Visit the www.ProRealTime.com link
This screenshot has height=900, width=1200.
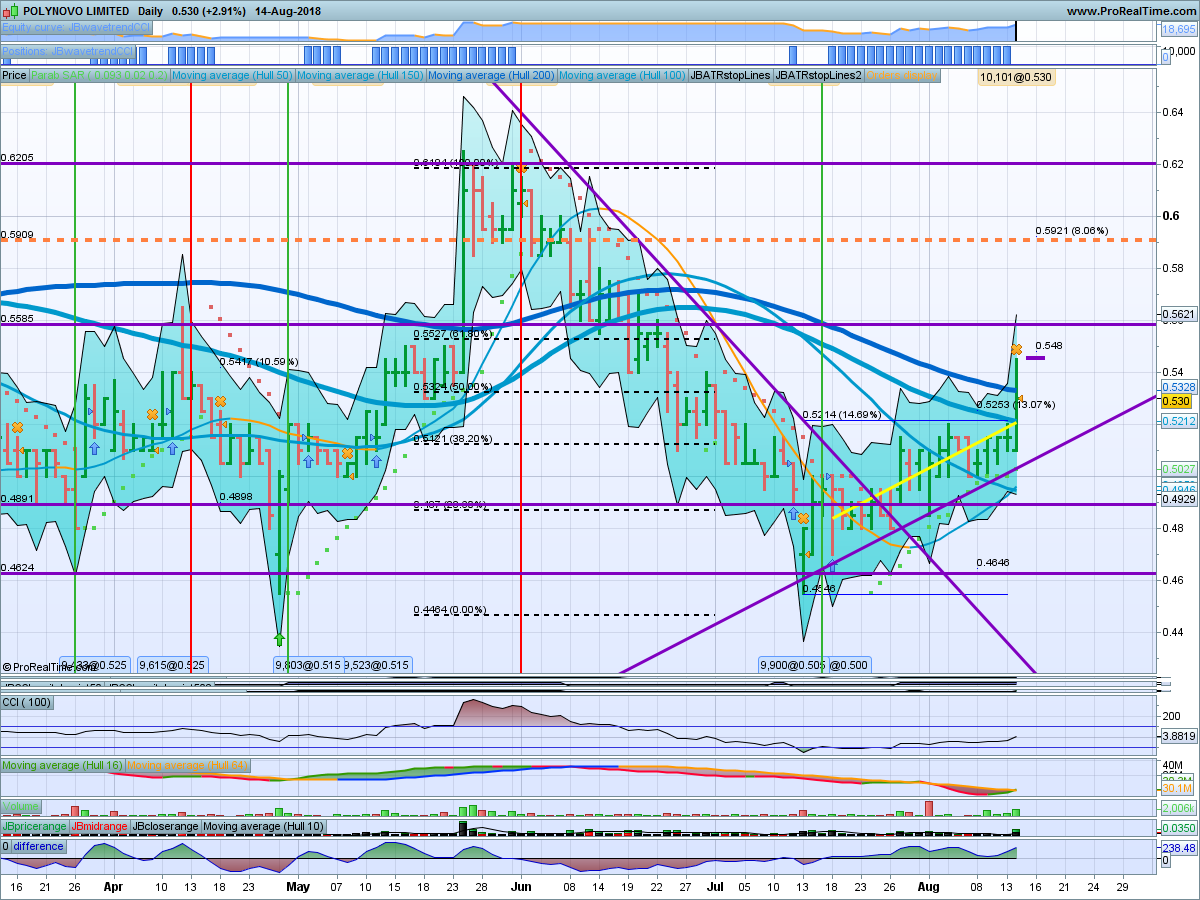coord(1131,10)
